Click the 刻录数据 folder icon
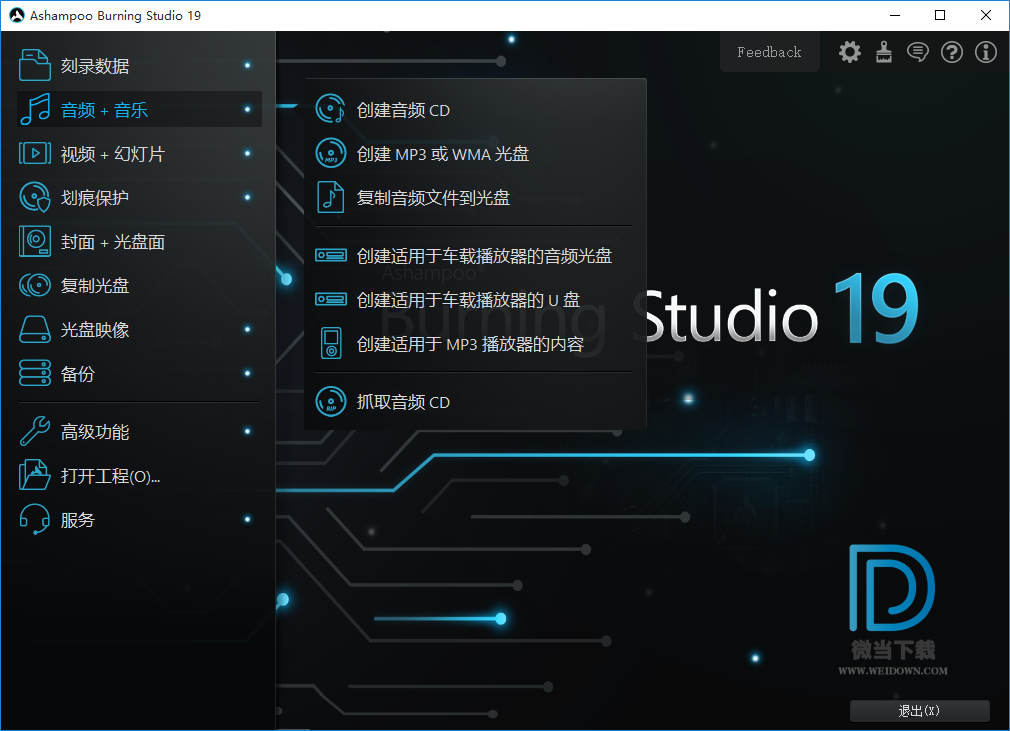Image resolution: width=1010 pixels, height=731 pixels. 34,65
